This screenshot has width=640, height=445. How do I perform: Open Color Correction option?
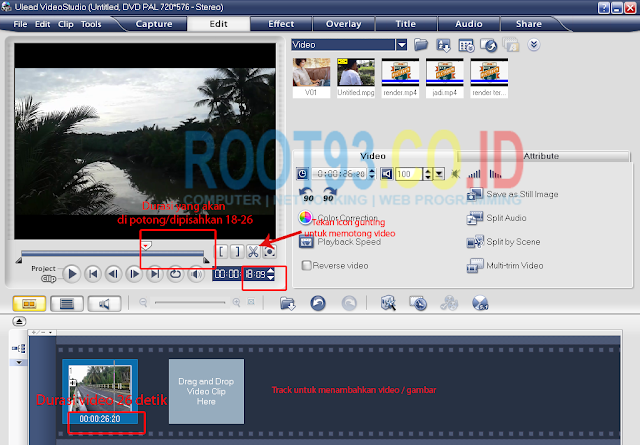(x=338, y=218)
